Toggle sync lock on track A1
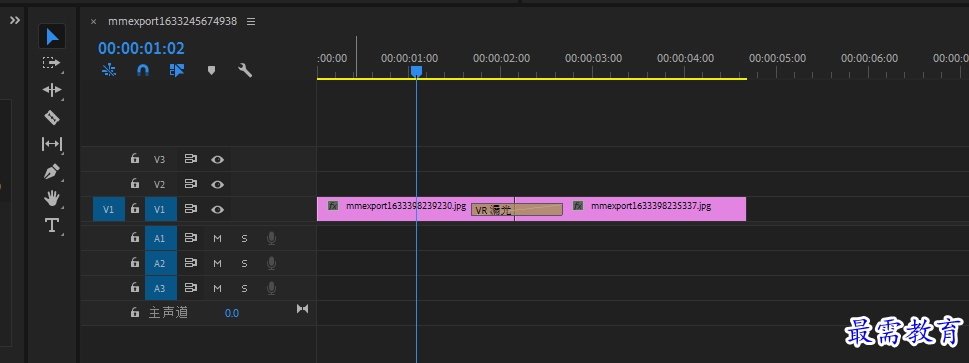 pyautogui.click(x=190, y=237)
